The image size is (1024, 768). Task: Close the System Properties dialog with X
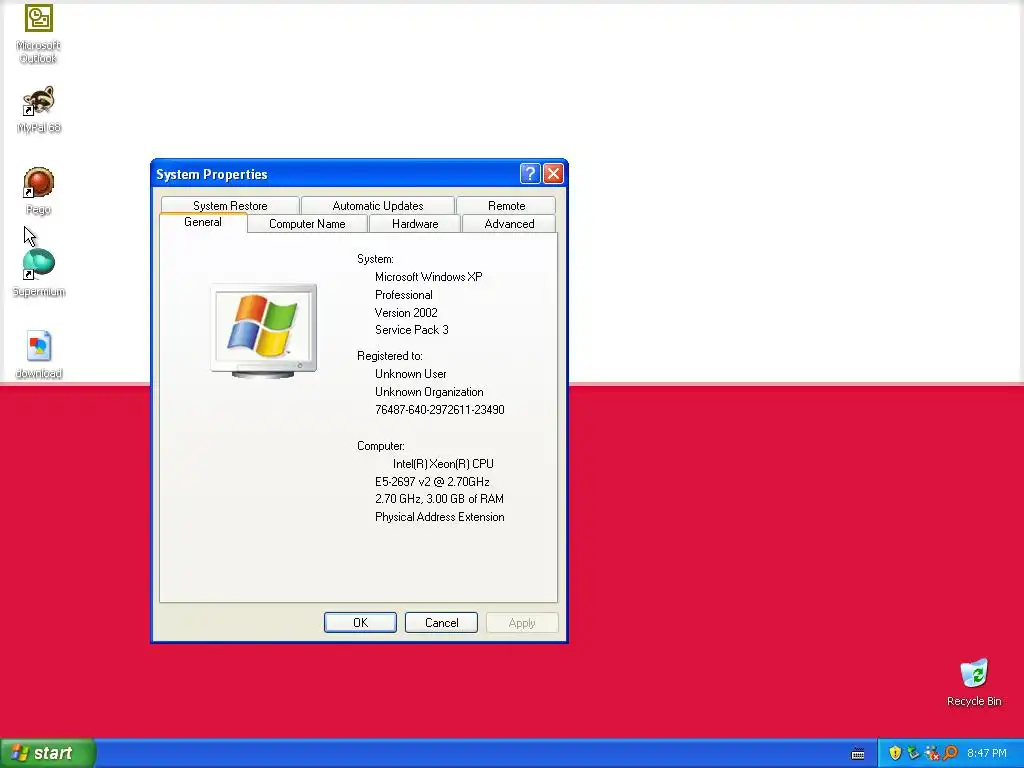(x=553, y=174)
